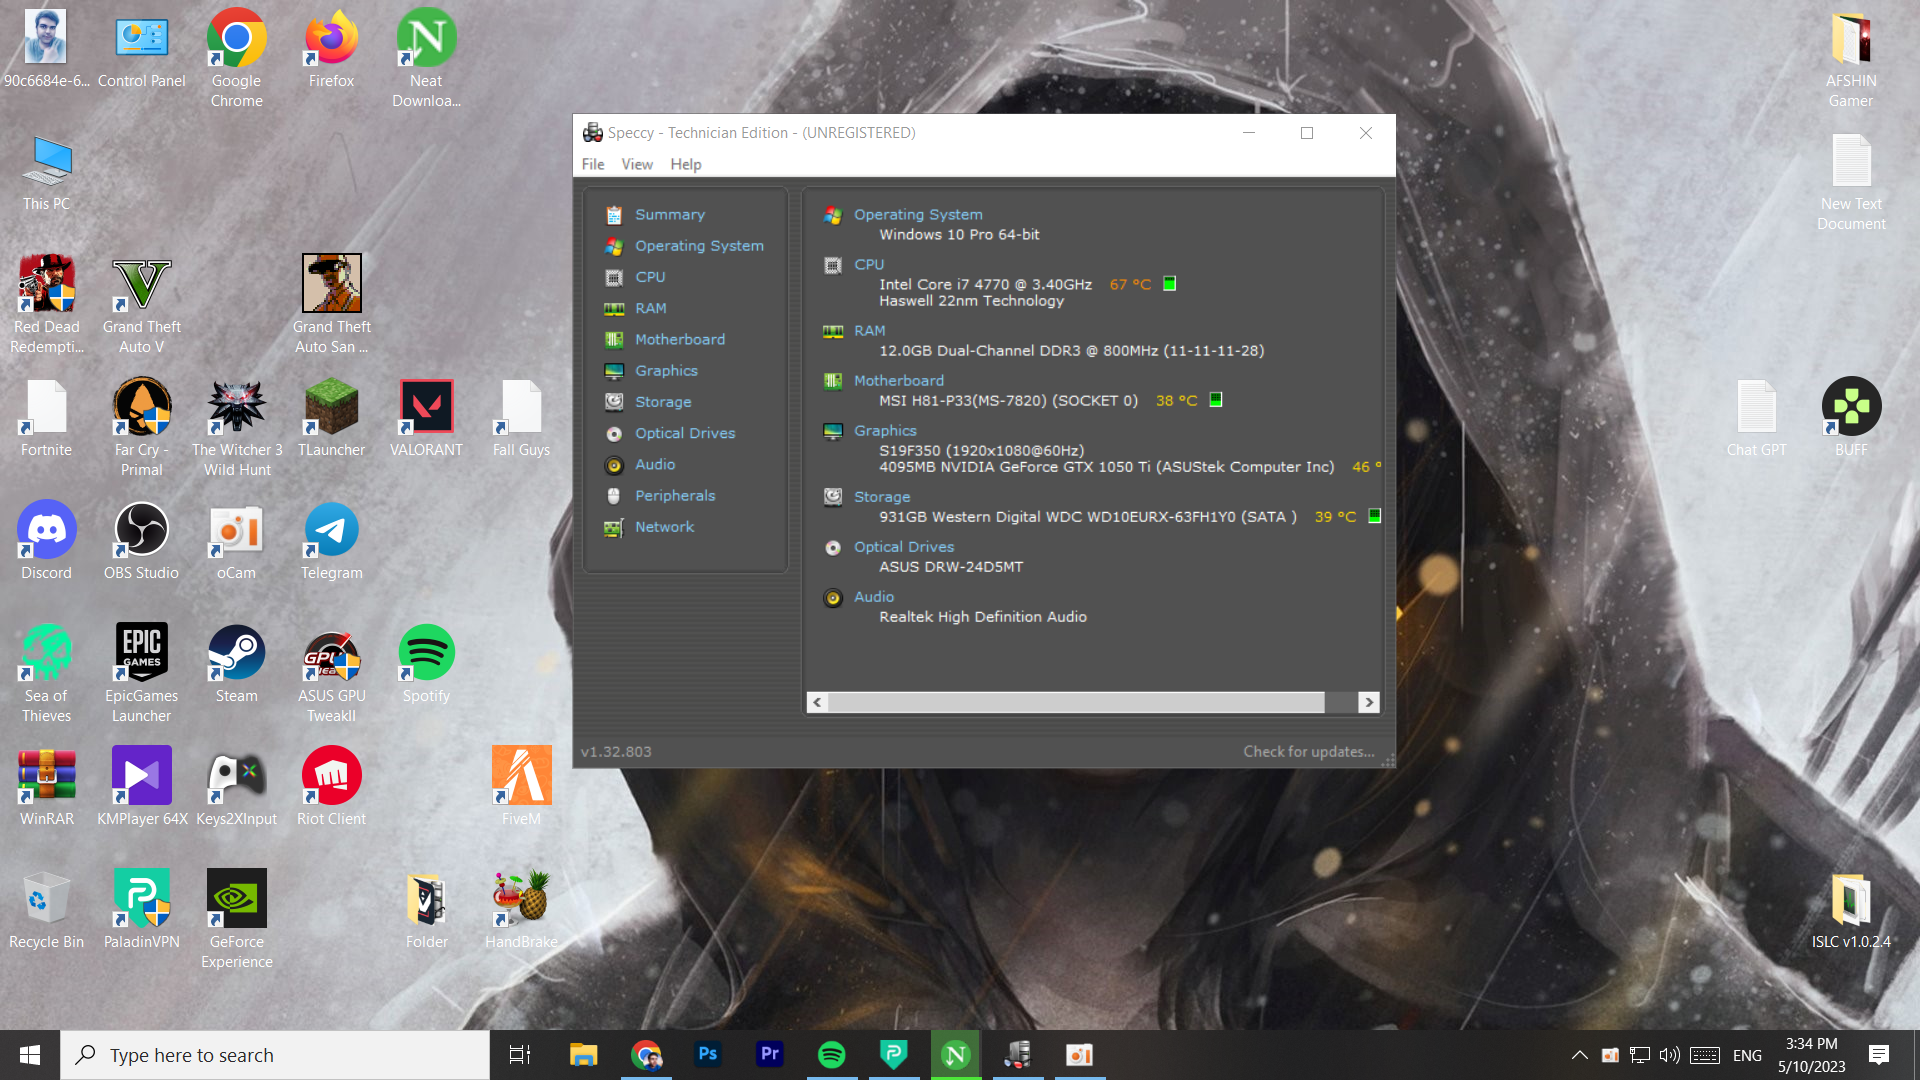Select the Discord desktop icon

tap(46, 540)
